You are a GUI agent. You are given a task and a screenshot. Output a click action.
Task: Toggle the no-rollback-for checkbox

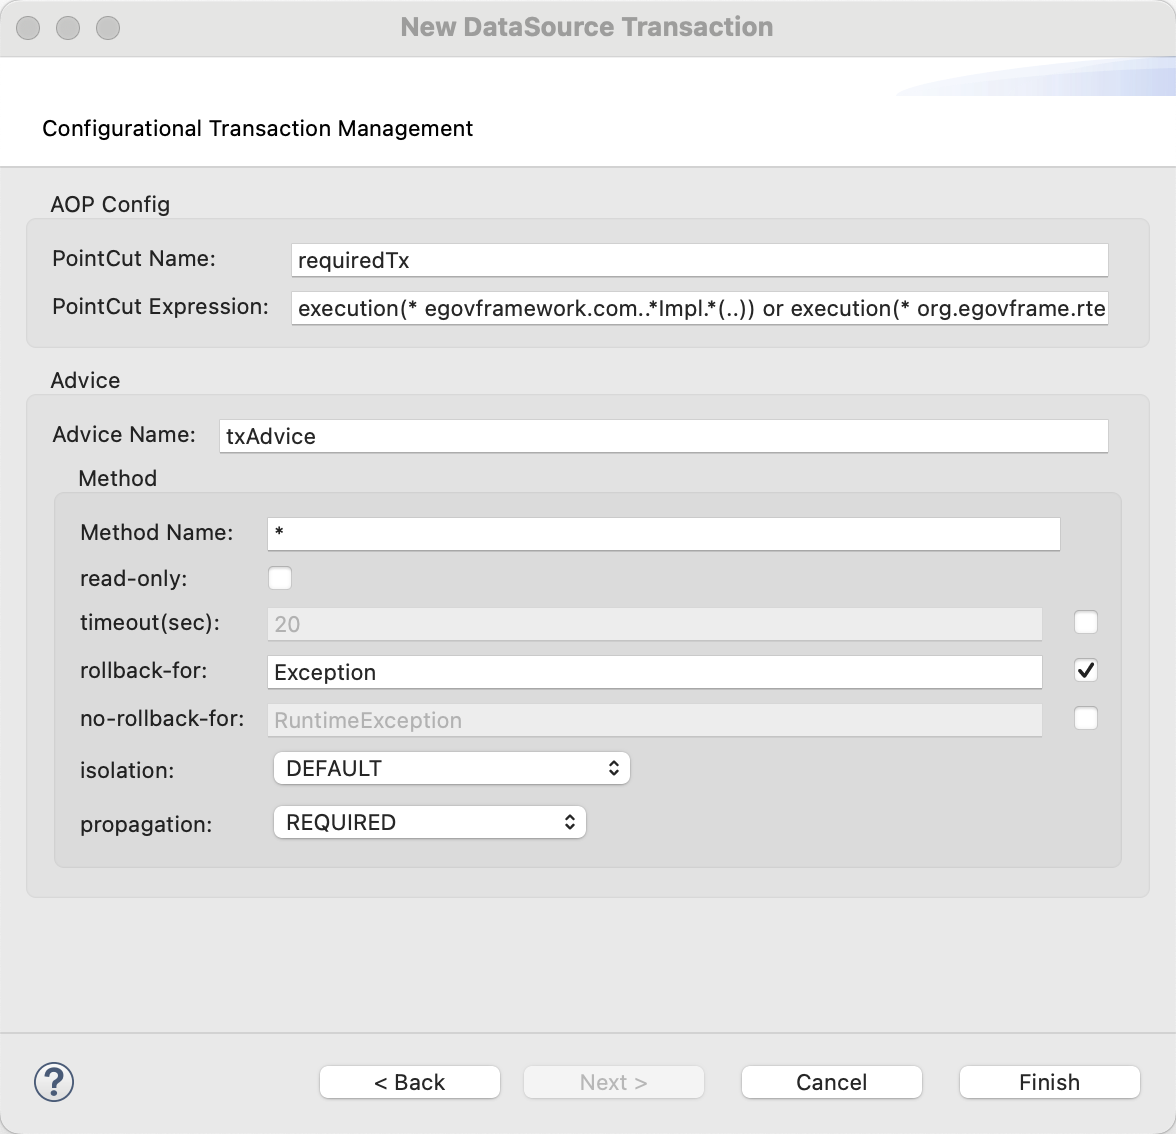point(1085,718)
